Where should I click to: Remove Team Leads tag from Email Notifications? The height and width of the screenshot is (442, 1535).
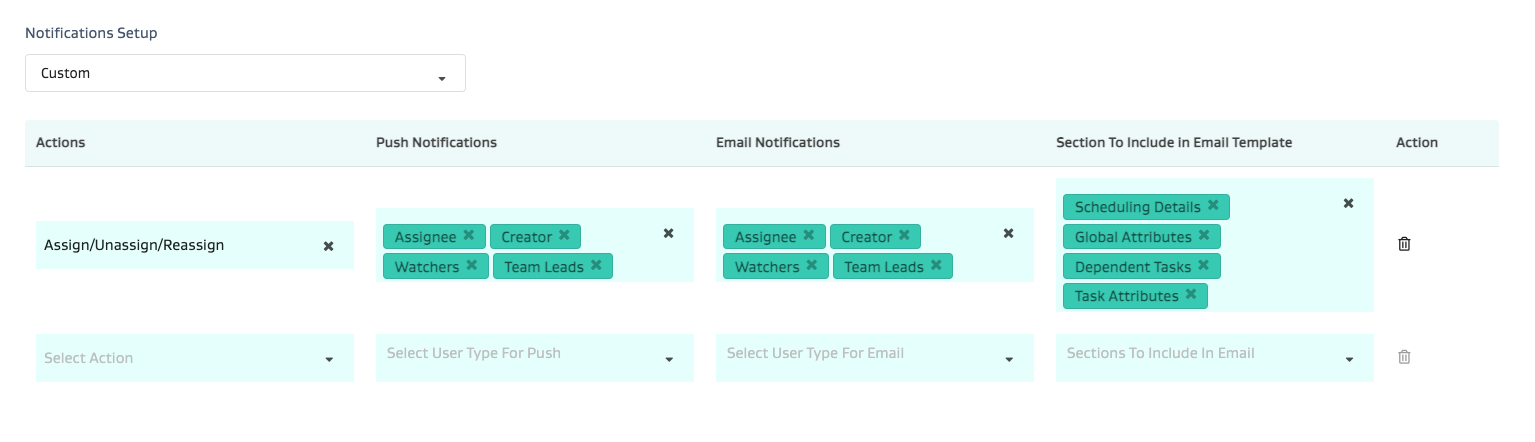coord(936,266)
